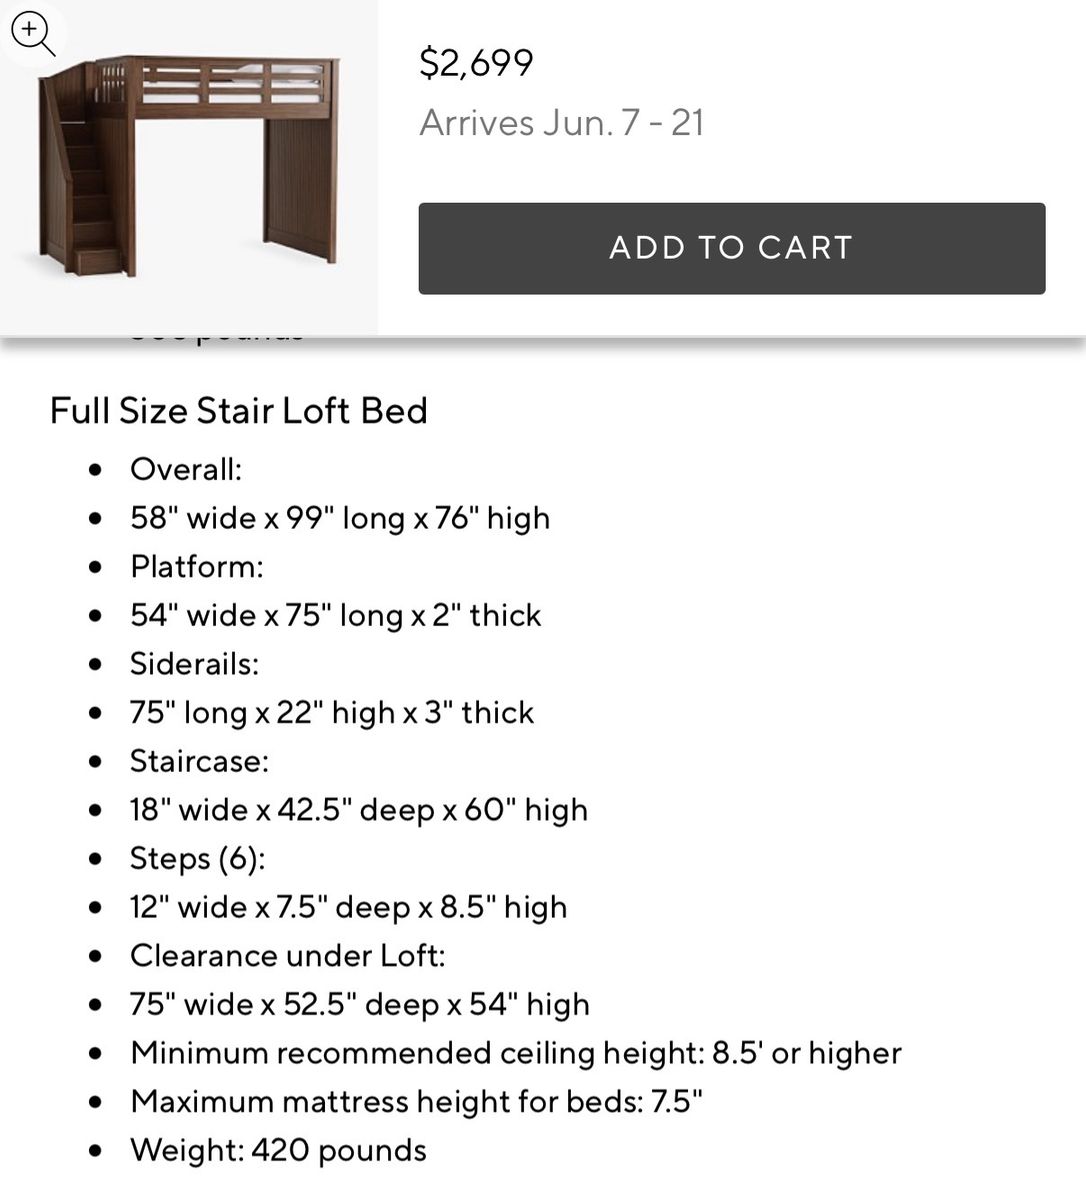Select the Overall: list item

pyautogui.click(x=187, y=469)
